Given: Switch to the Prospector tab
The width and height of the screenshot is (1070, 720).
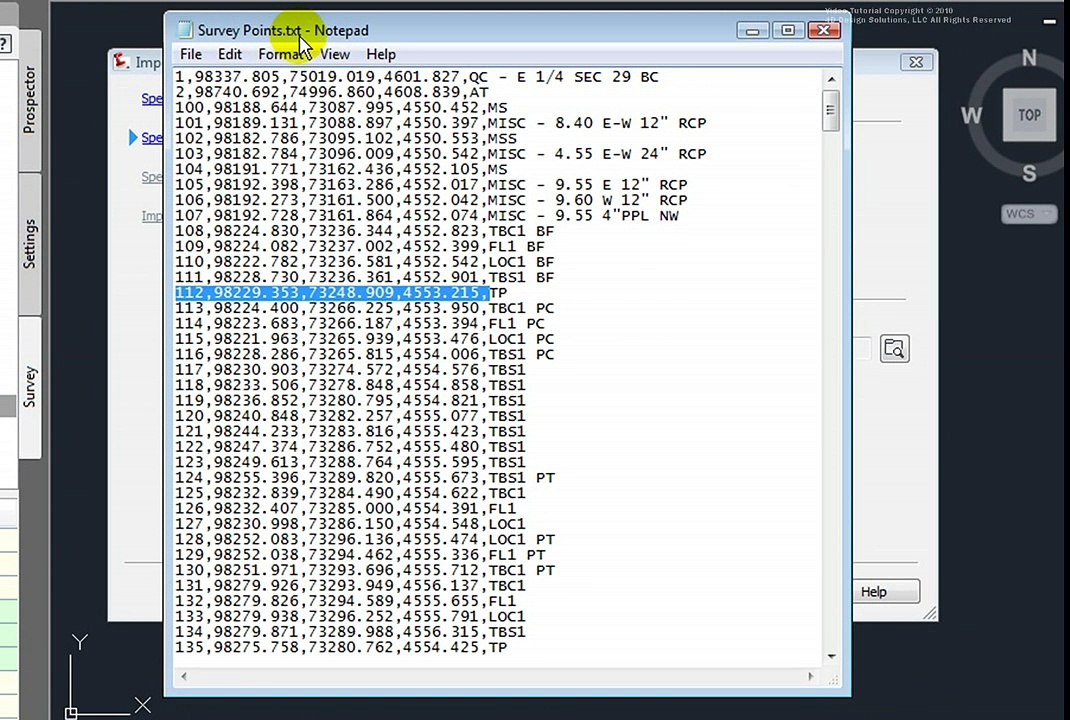Looking at the screenshot, I should [29, 100].
